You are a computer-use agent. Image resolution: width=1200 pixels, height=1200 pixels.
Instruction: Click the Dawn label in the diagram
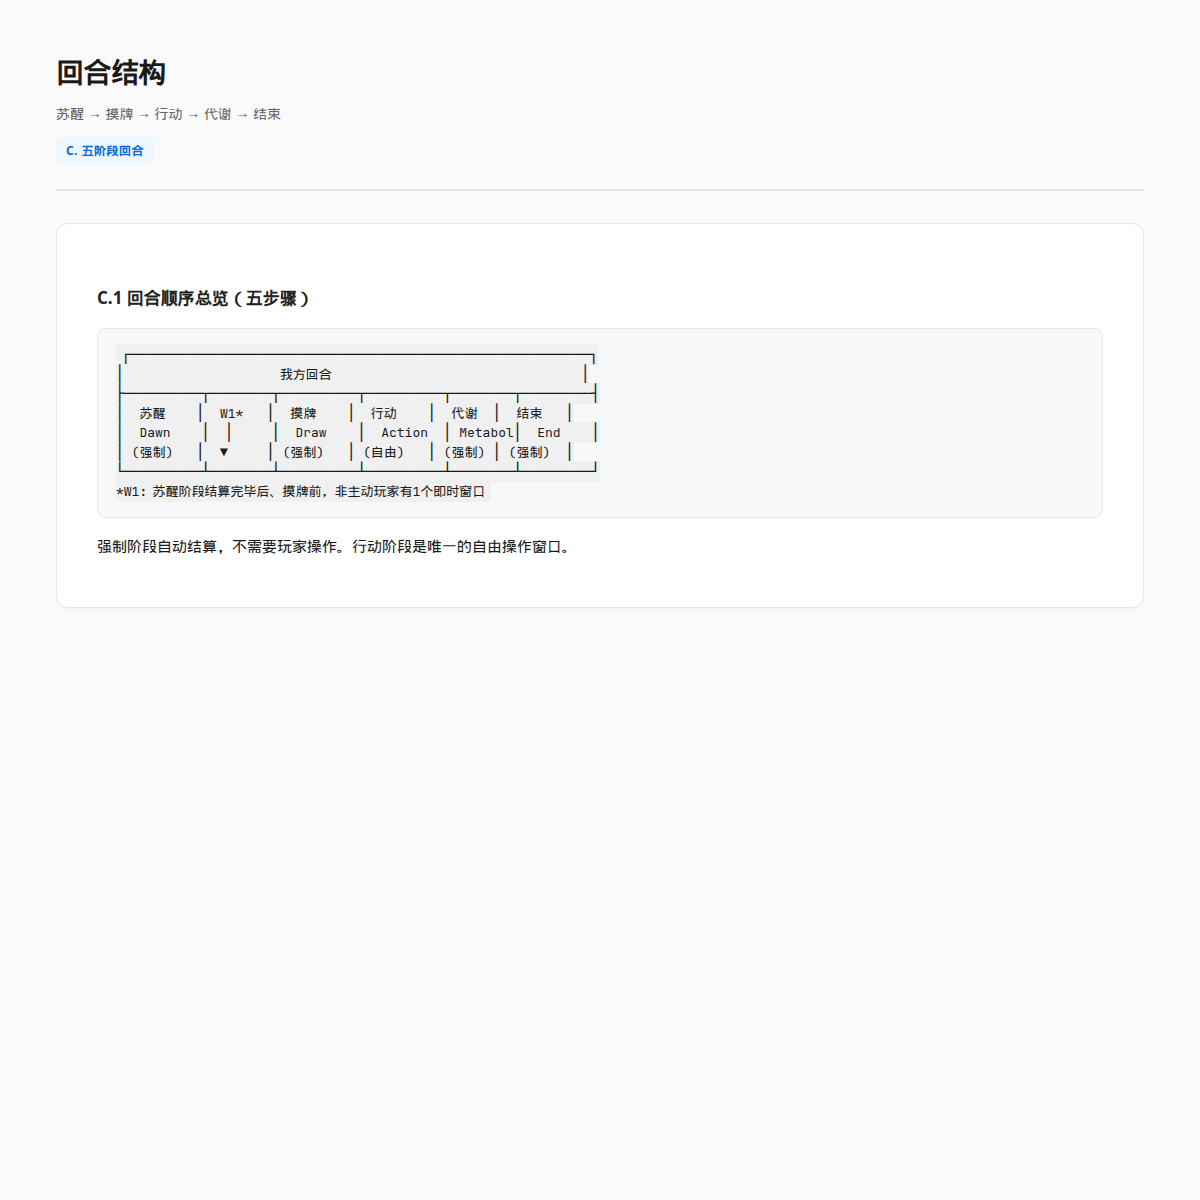(x=155, y=433)
